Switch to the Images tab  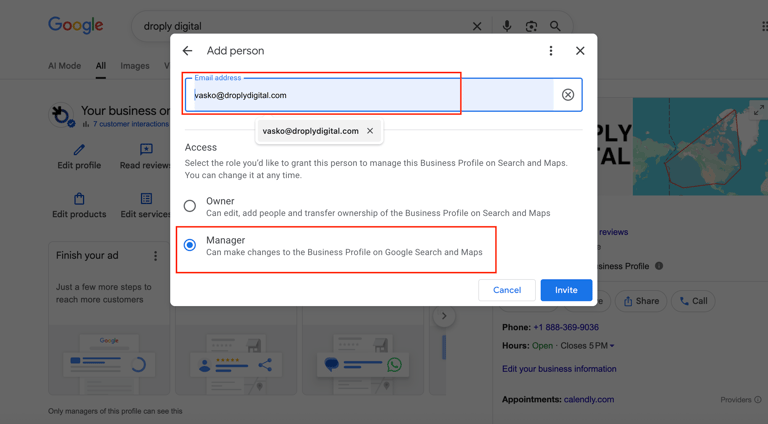click(135, 66)
